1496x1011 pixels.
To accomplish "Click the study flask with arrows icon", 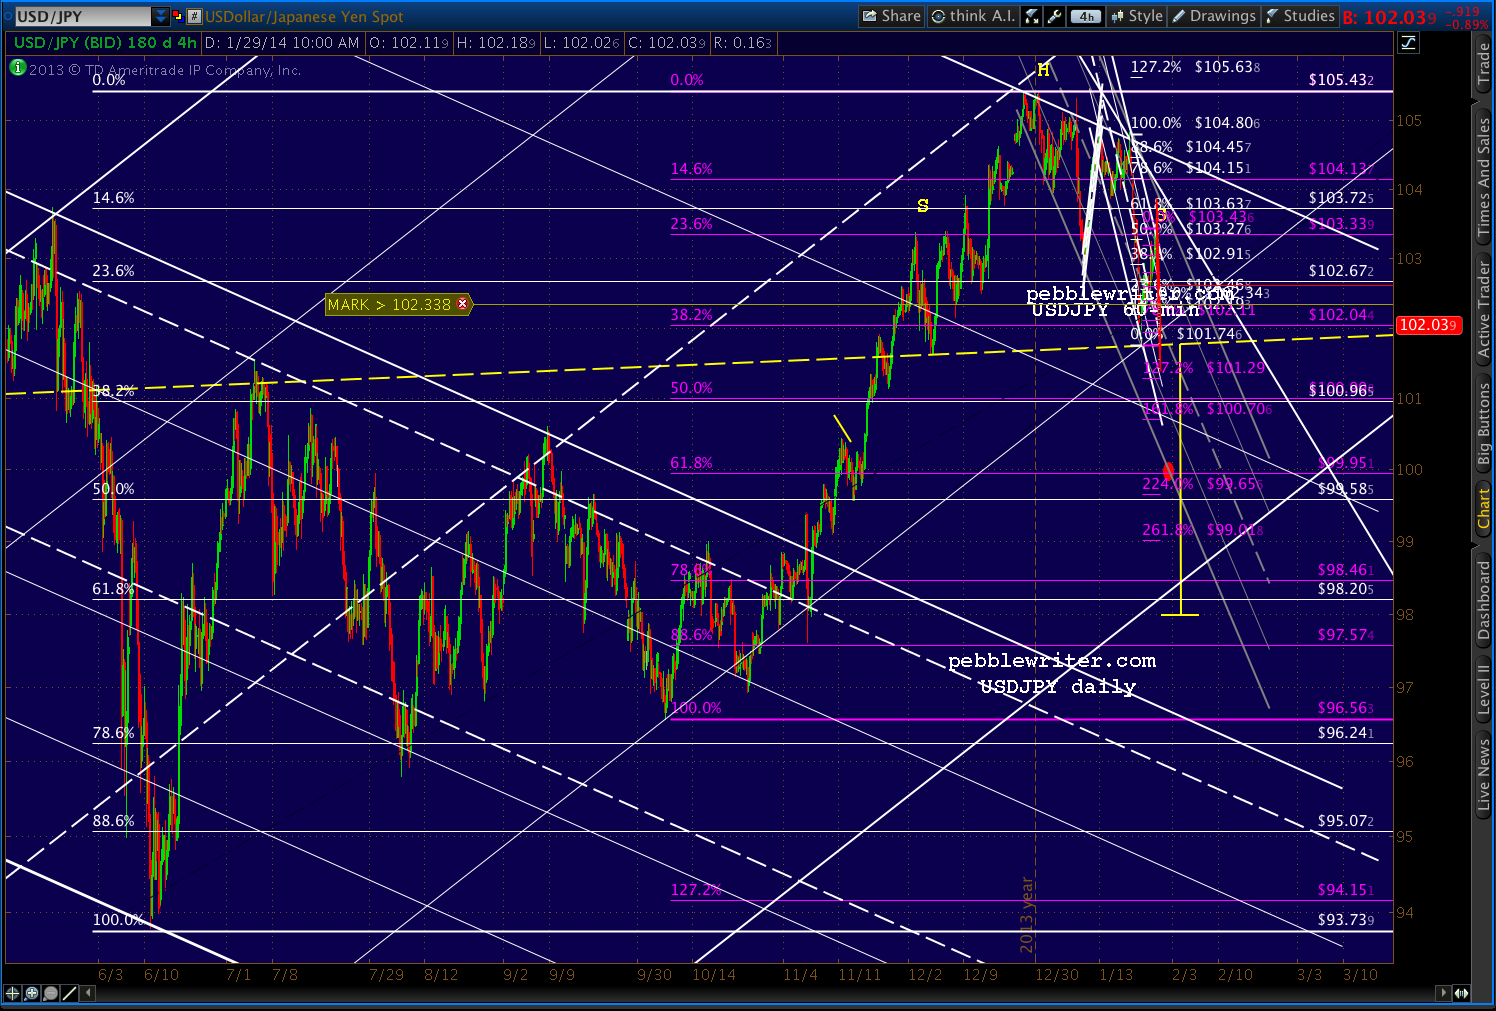I will click(1032, 16).
